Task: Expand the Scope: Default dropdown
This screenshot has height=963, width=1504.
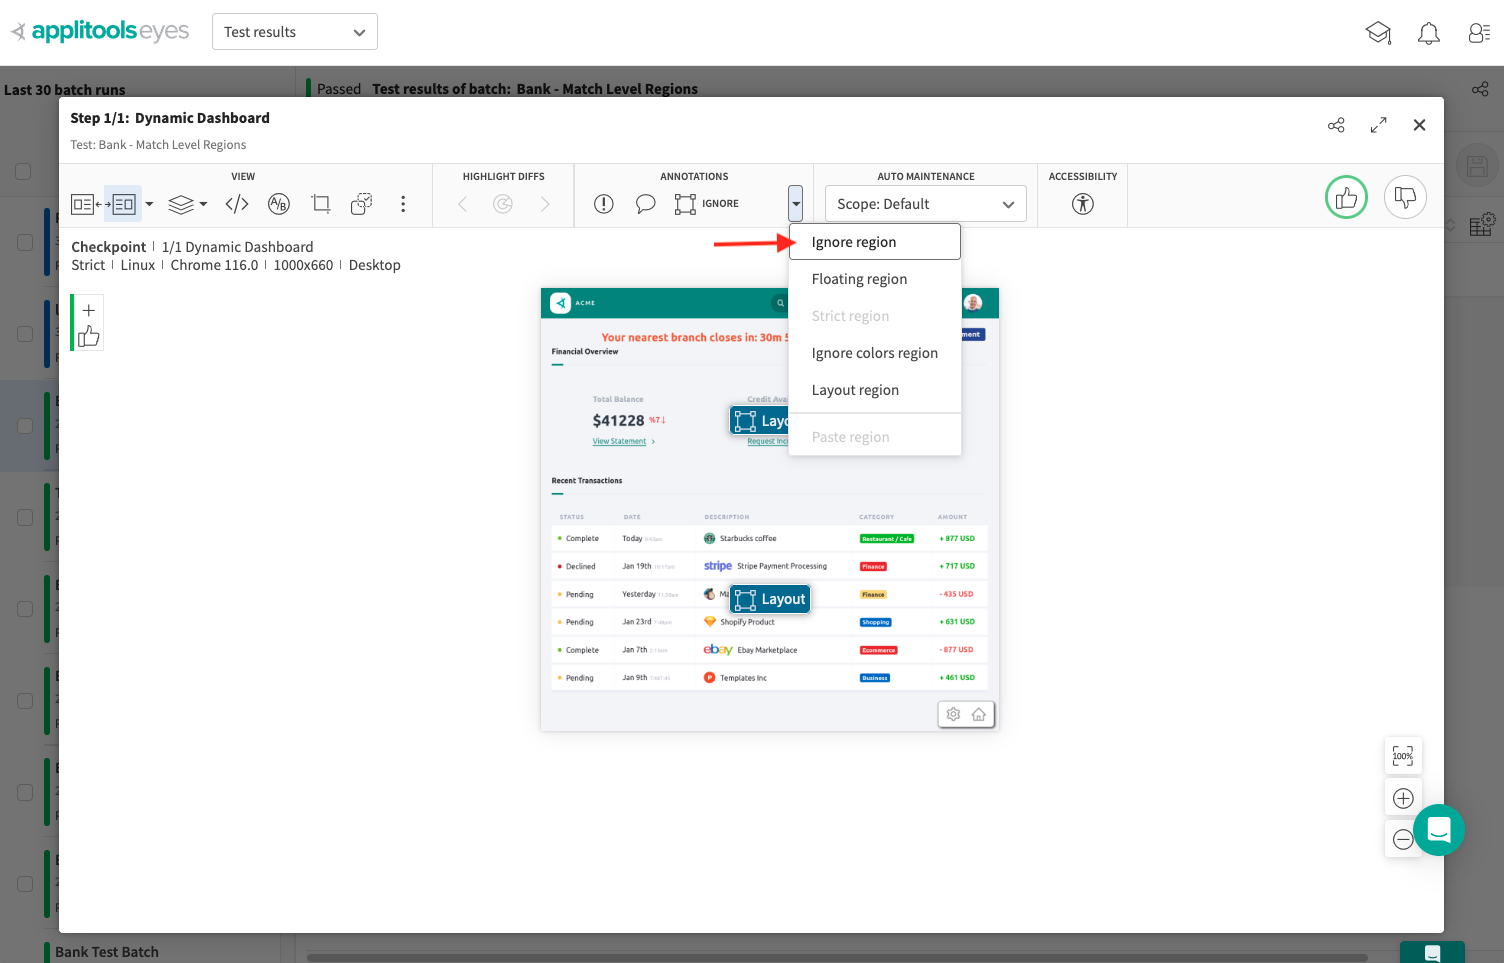Action: [x=925, y=204]
